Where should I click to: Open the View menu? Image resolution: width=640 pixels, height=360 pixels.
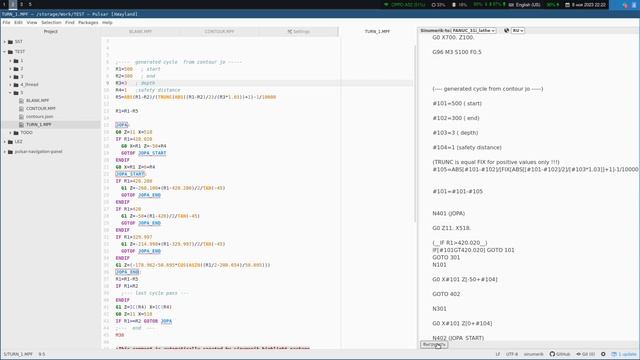(x=32, y=22)
